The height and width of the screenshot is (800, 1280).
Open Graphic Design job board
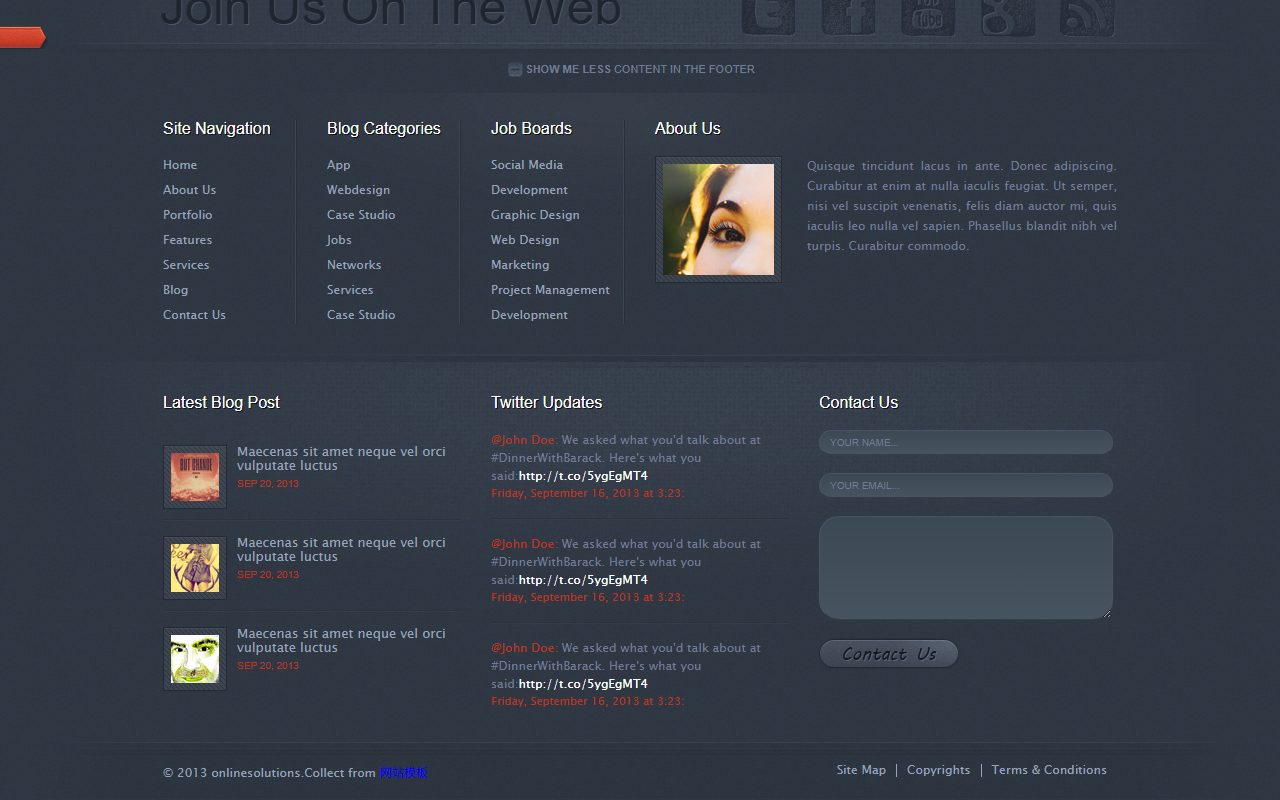click(x=535, y=215)
